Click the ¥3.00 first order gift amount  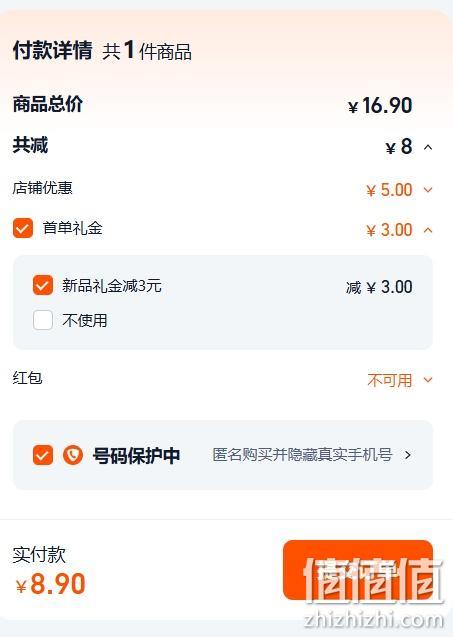tap(389, 230)
